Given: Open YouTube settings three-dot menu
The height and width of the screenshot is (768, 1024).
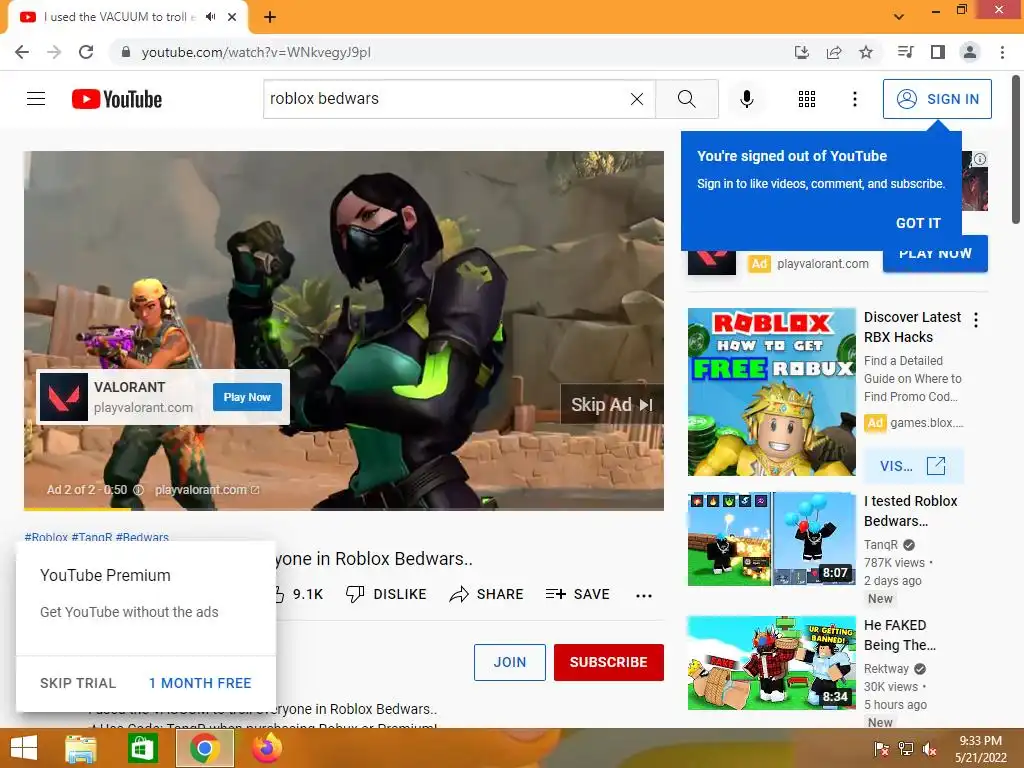Looking at the screenshot, I should [x=854, y=99].
